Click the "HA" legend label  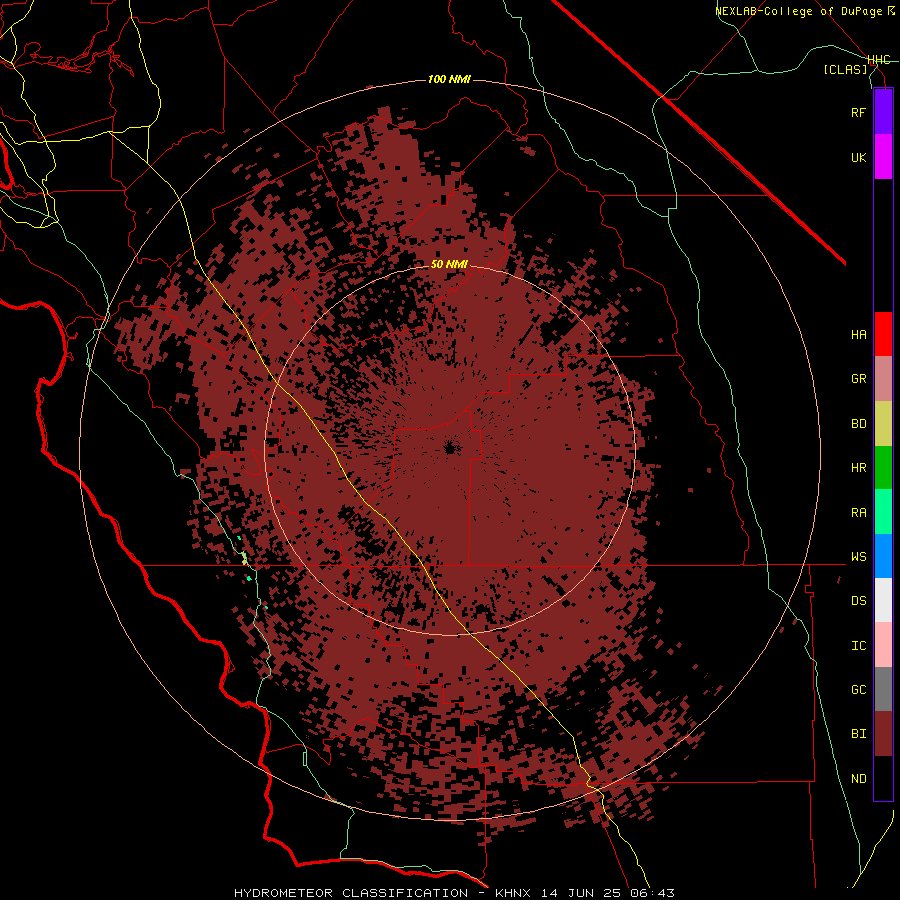click(x=858, y=334)
